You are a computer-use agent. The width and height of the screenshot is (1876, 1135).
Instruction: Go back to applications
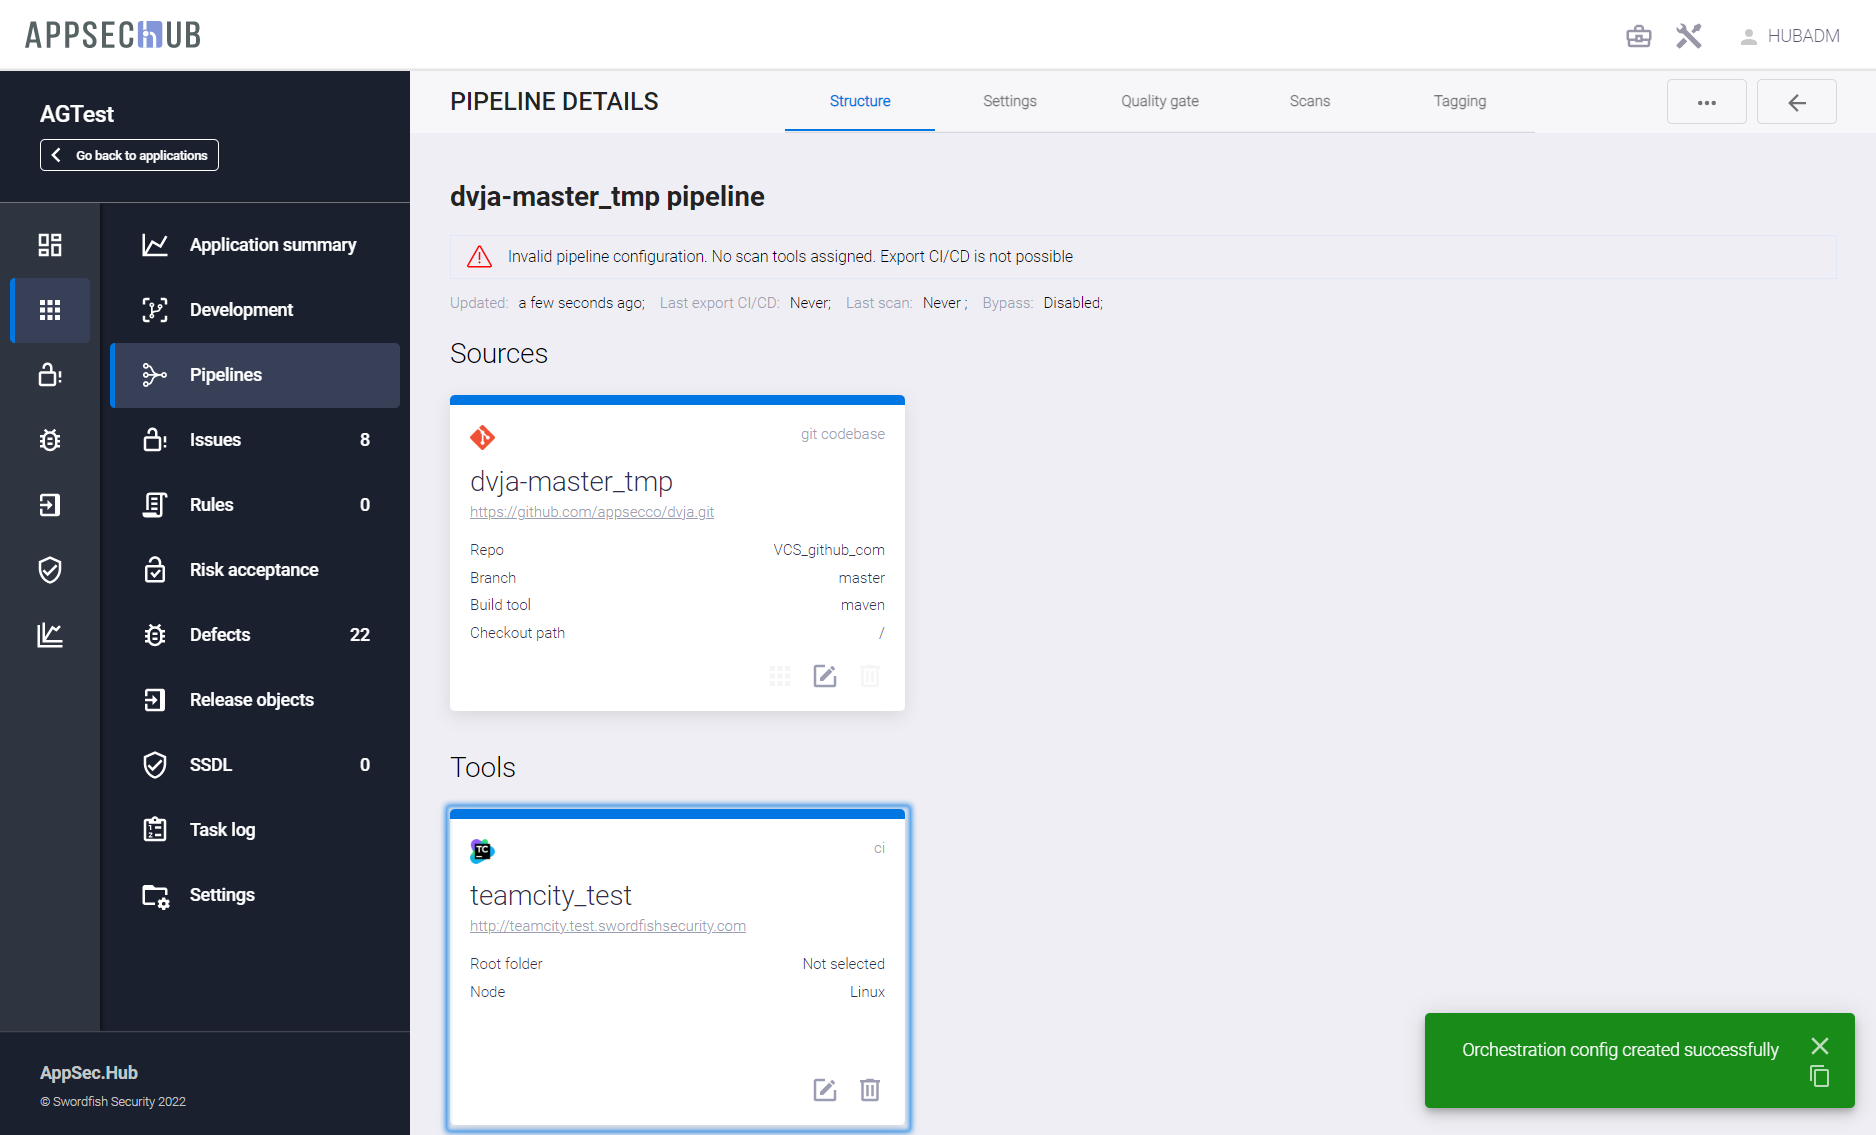[x=129, y=155]
